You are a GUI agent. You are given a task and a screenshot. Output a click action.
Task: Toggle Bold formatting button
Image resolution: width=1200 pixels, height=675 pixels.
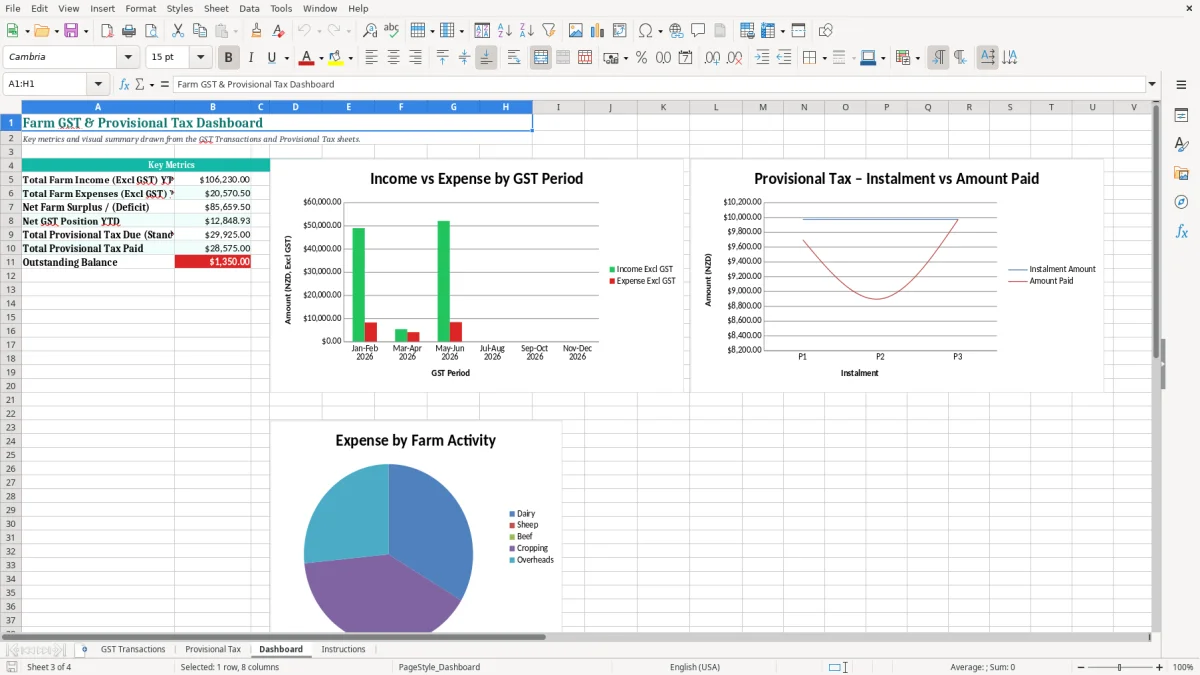pyautogui.click(x=229, y=58)
